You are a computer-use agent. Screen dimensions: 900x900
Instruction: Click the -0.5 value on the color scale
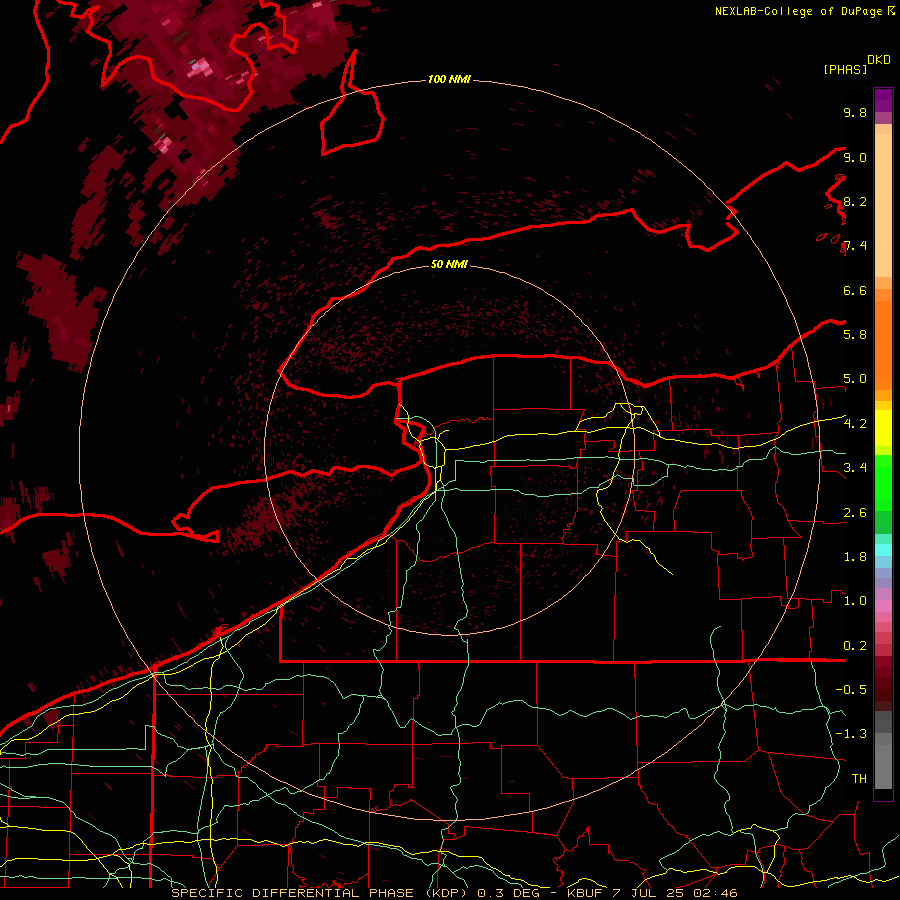pos(851,689)
